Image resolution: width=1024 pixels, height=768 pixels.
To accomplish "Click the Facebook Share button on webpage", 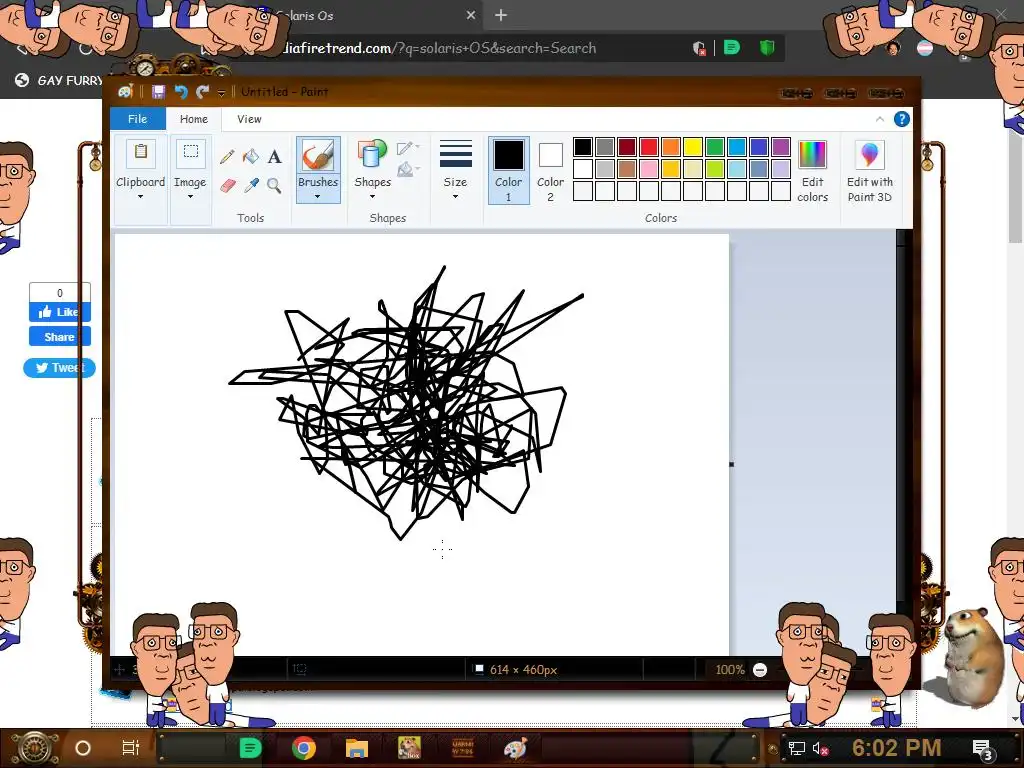I will [59, 337].
